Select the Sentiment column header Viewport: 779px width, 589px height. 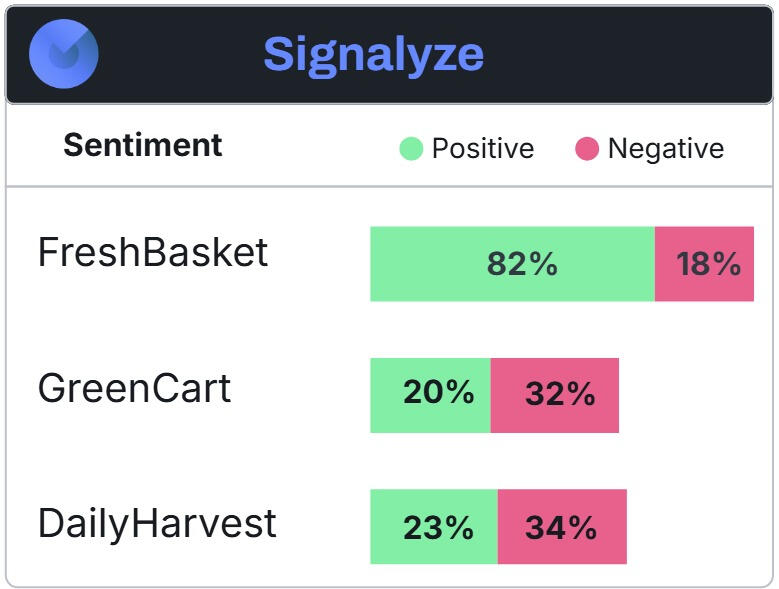(143, 145)
